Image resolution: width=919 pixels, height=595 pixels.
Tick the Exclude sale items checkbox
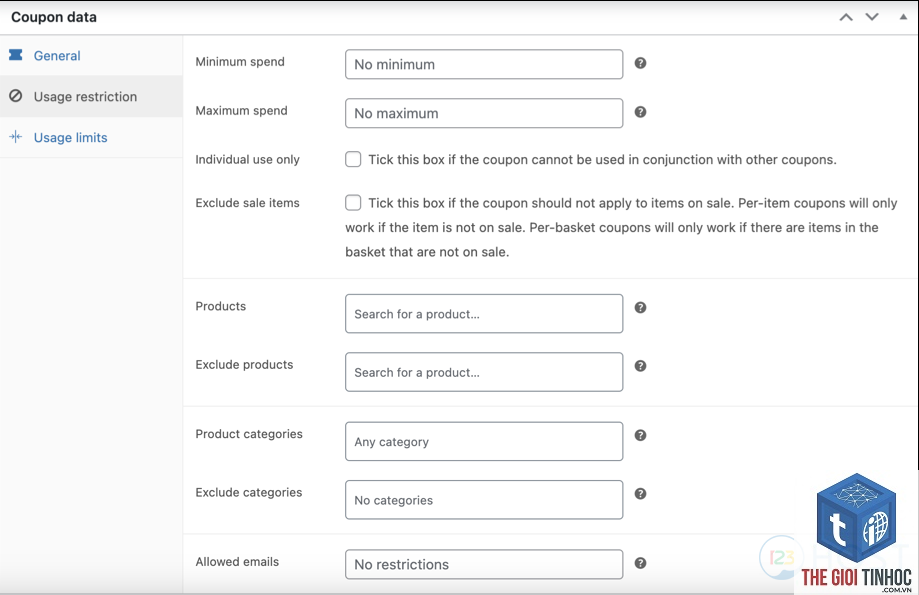coord(353,202)
